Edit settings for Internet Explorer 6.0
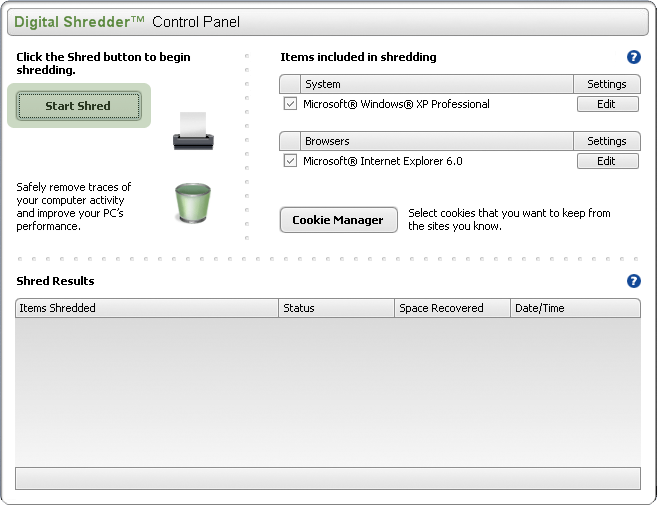Screen dimensions: 658x505 point(606,161)
